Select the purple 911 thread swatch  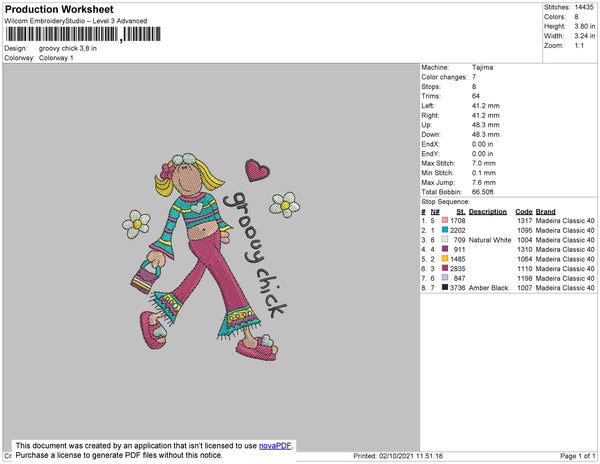click(x=445, y=249)
